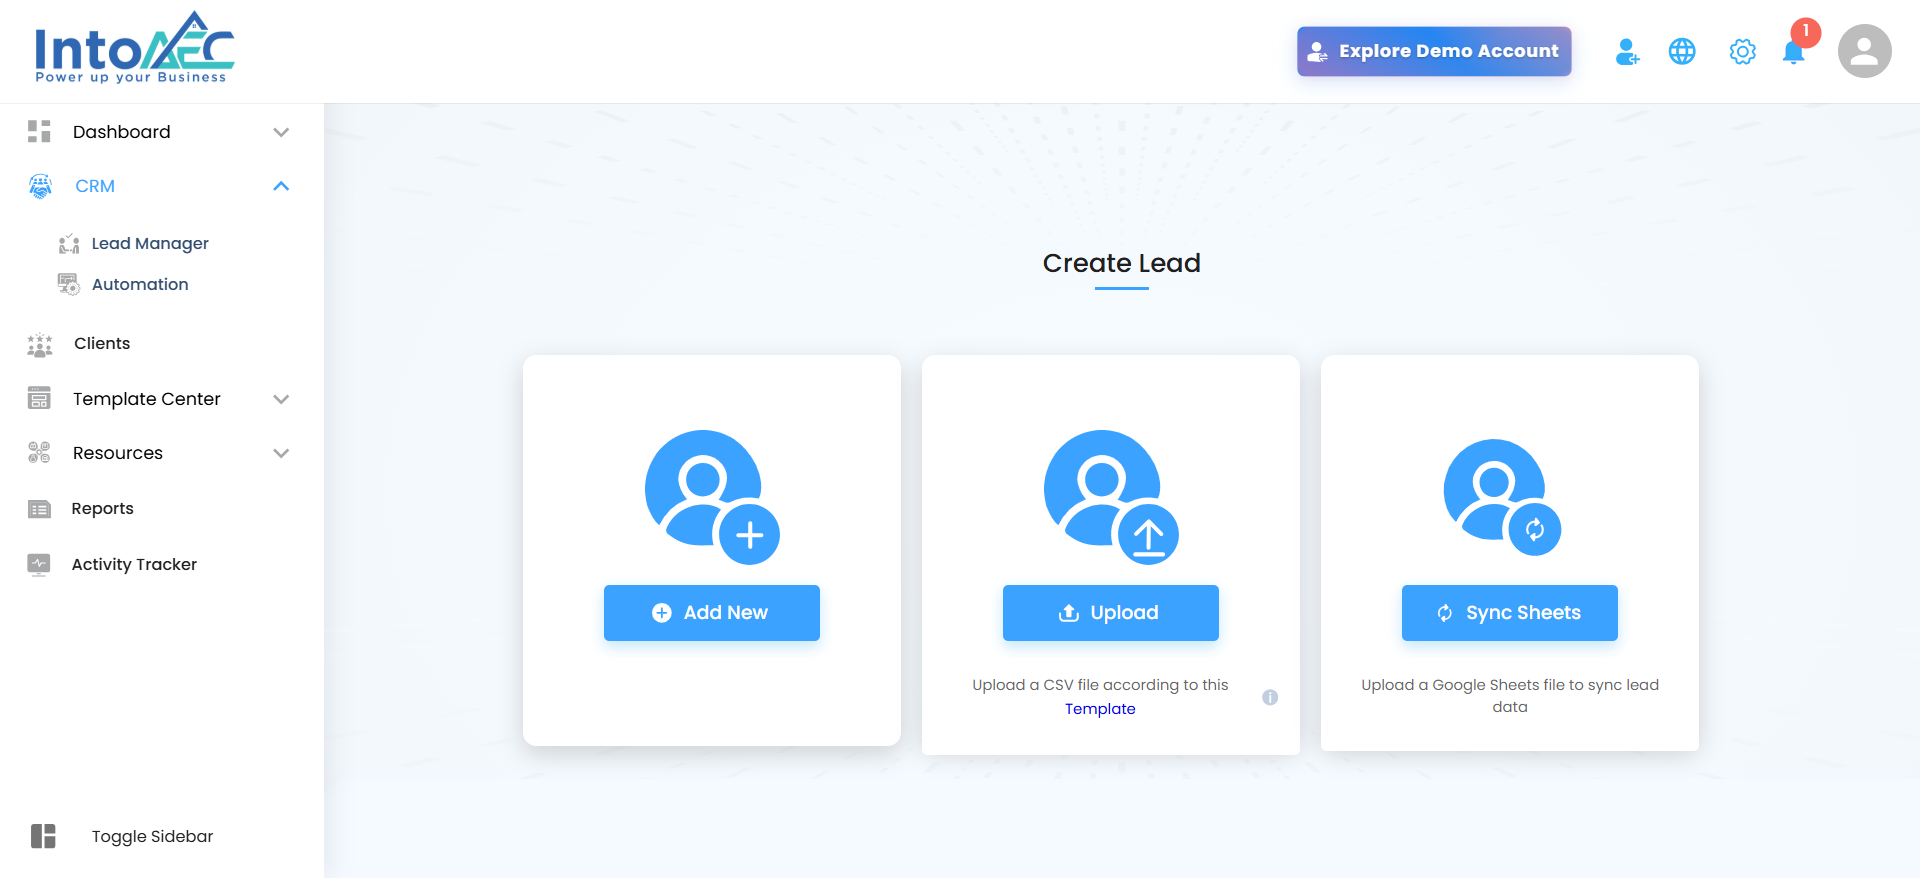Click 'Upload a Google Sheets file' description
The image size is (1920, 878).
1510,696
